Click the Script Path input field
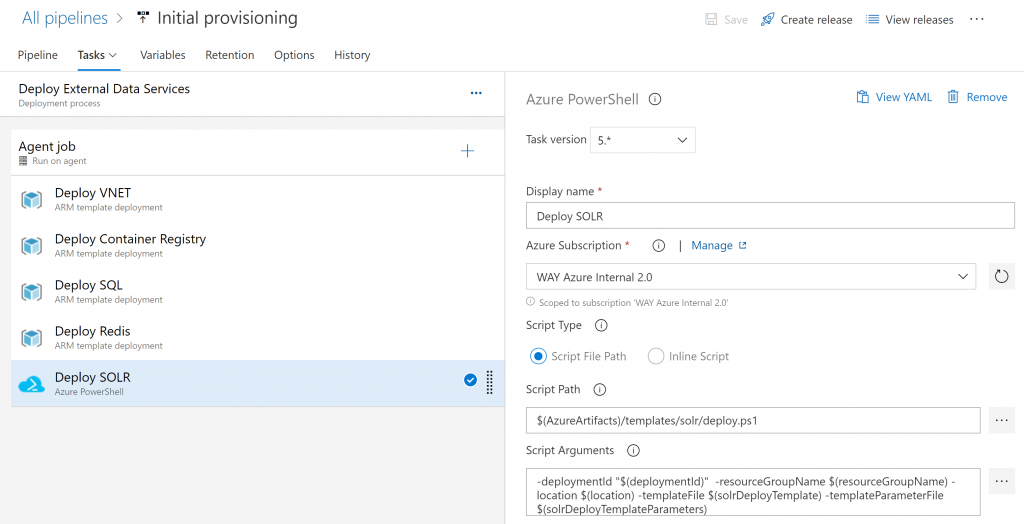The height and width of the screenshot is (524, 1024). (754, 420)
